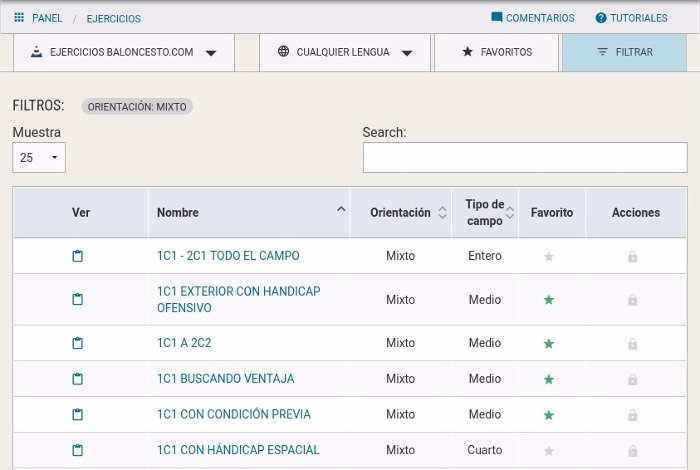
Task: Open Cualquier Lengua language dropdown
Action: [x=345, y=52]
